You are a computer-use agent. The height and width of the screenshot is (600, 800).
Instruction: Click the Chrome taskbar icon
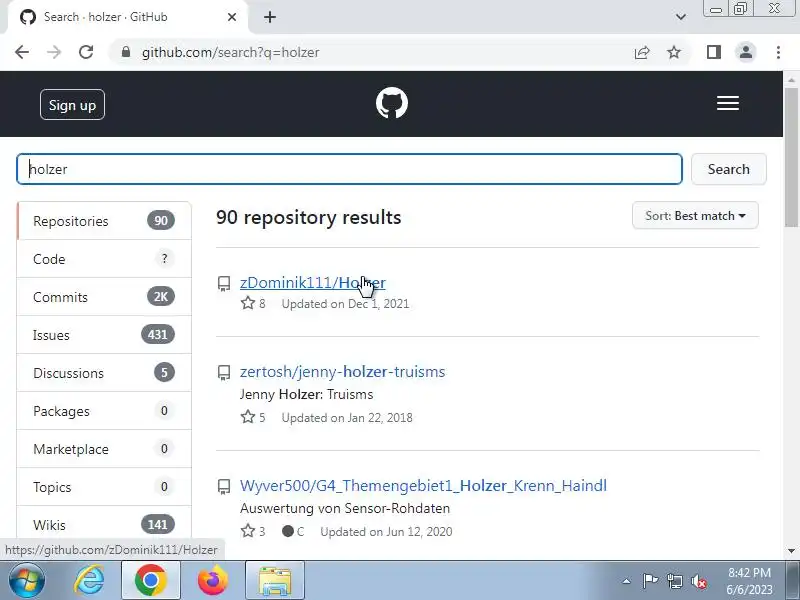pos(151,581)
